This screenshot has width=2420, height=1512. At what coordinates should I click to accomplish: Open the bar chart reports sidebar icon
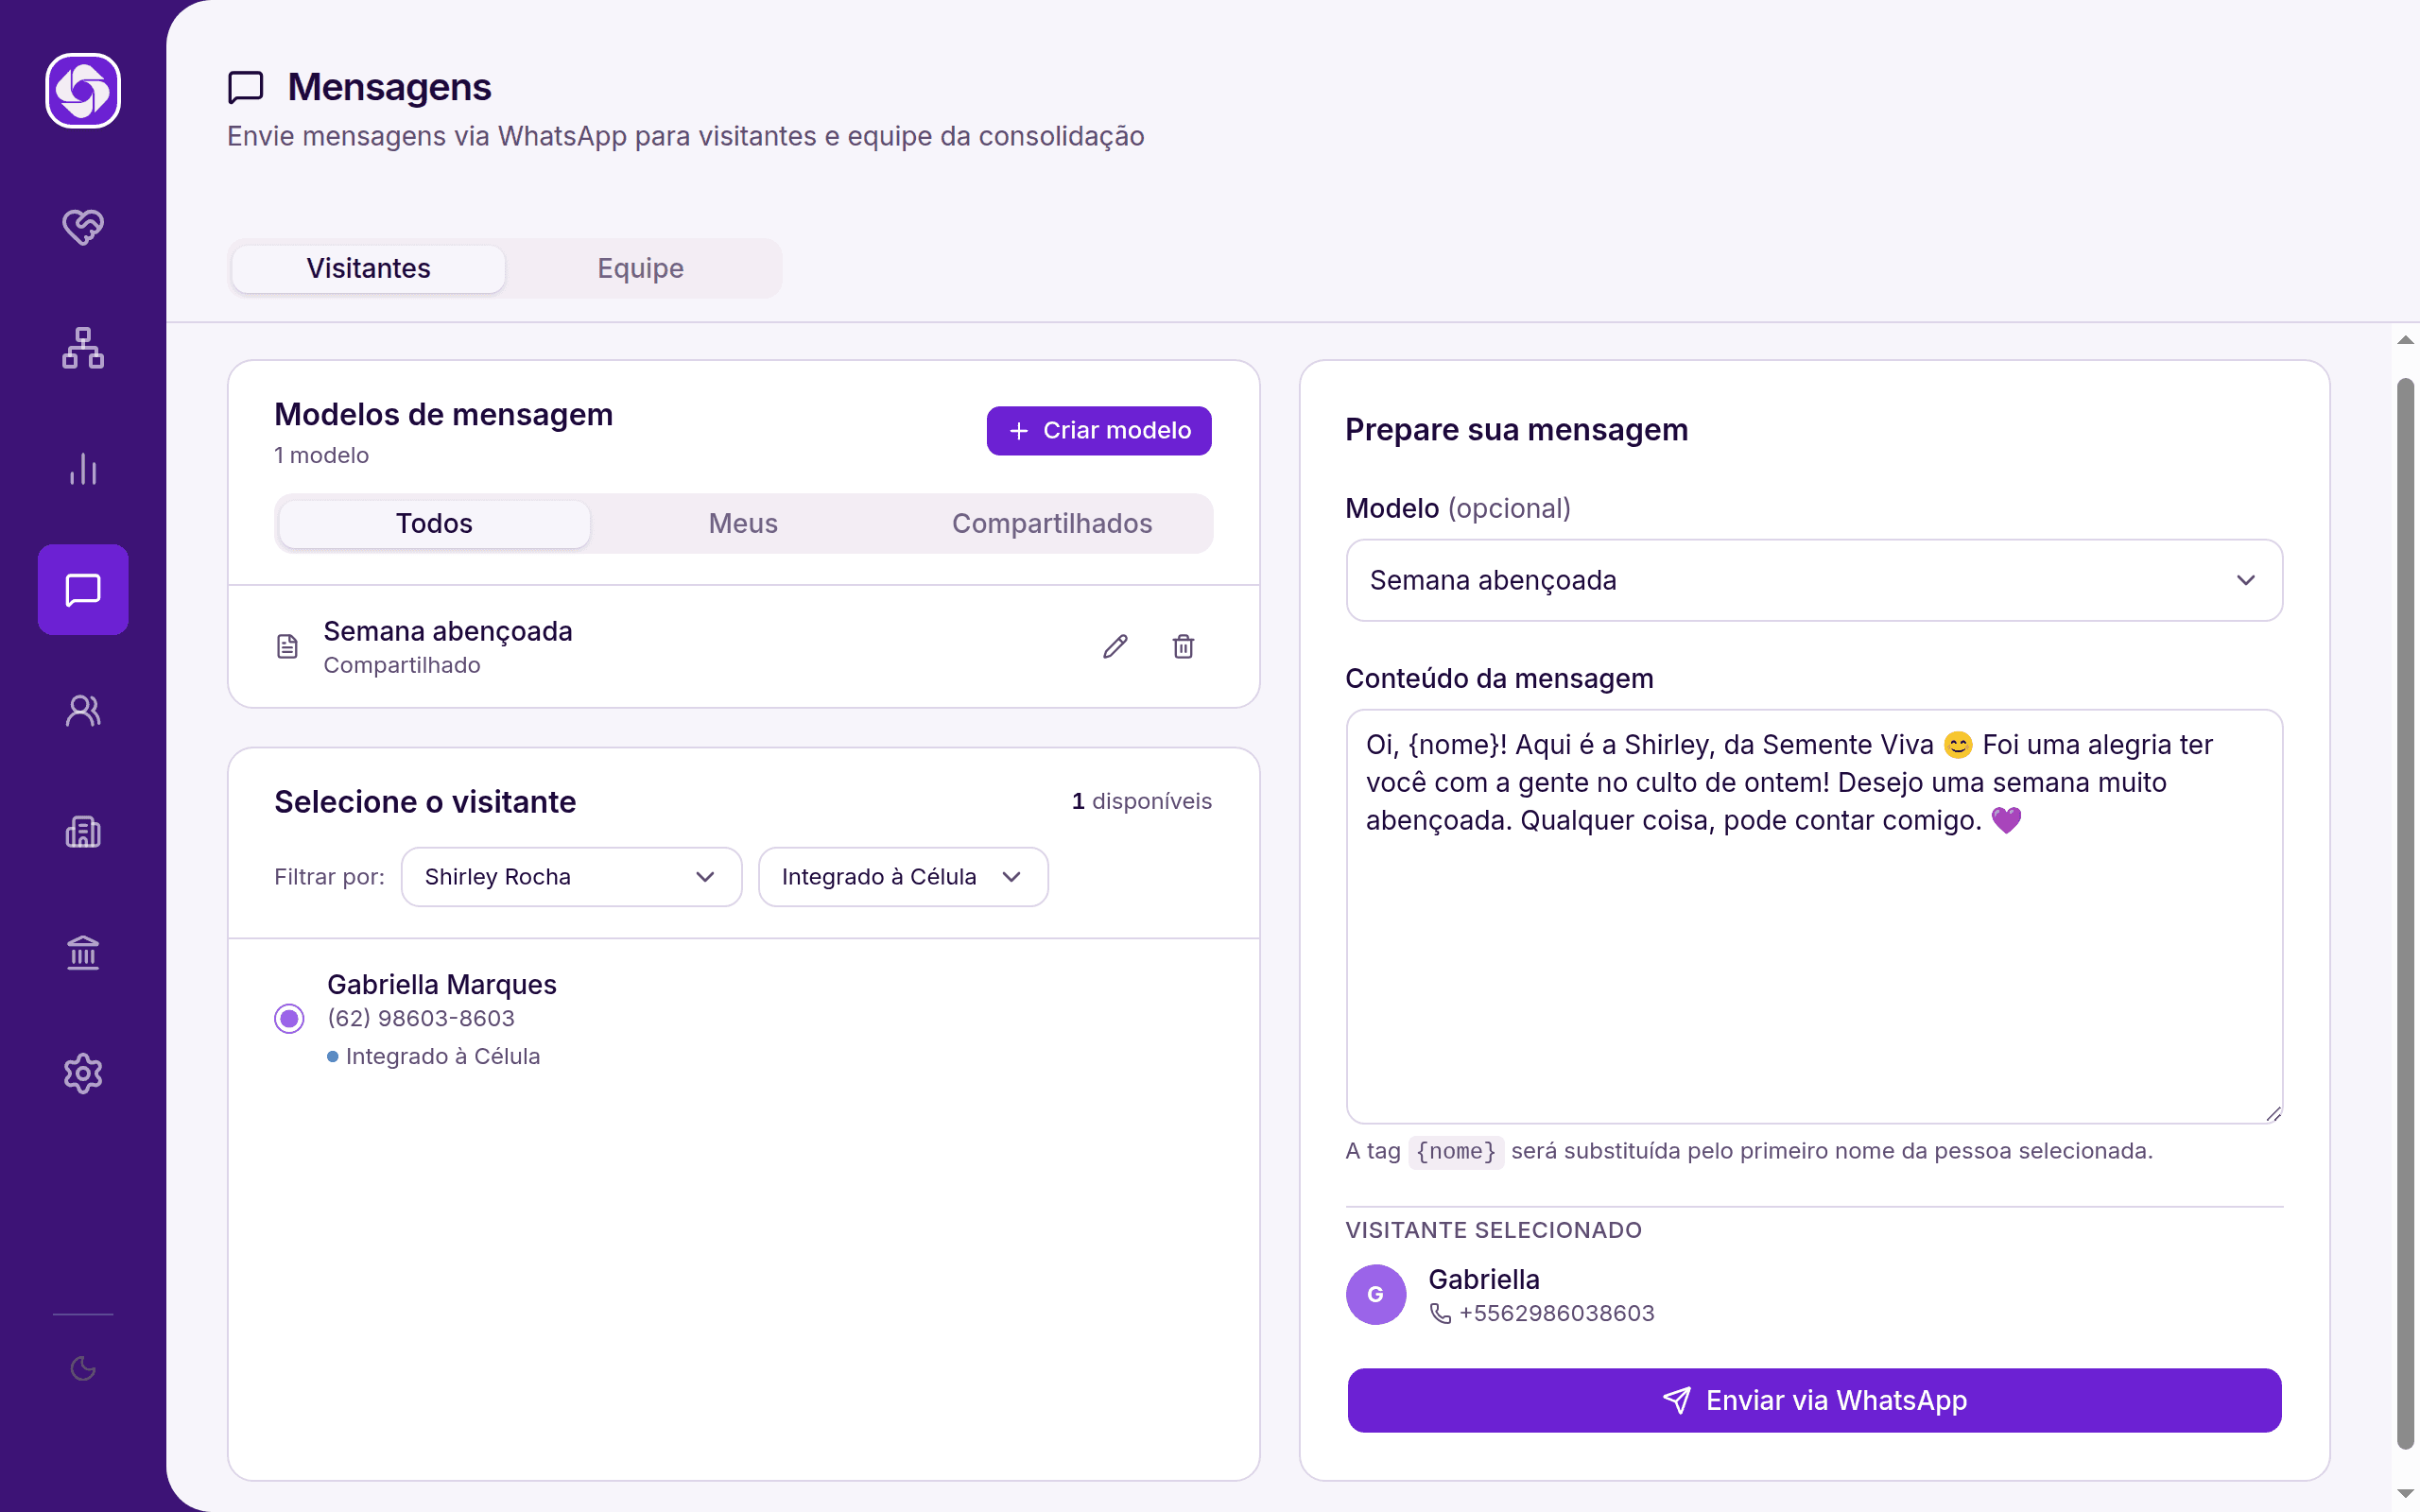(83, 469)
